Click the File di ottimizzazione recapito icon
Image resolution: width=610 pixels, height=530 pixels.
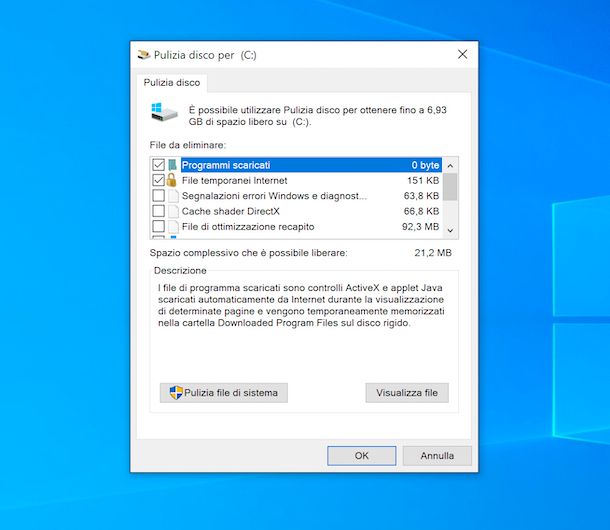tap(173, 226)
